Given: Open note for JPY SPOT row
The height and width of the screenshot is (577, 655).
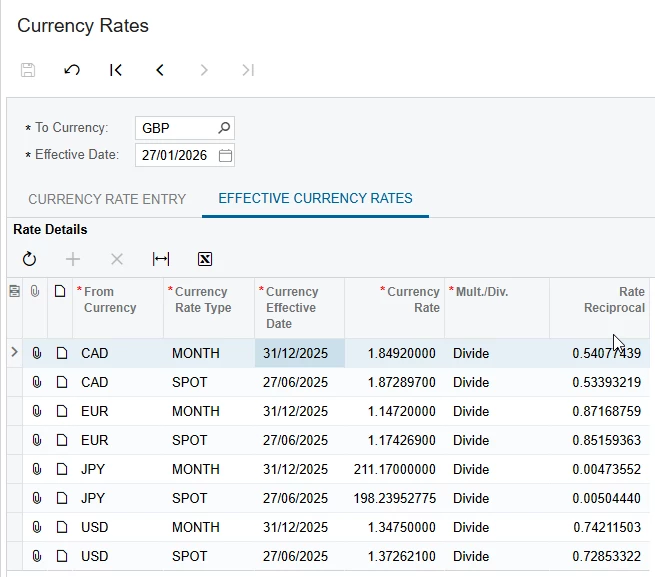Looking at the screenshot, I should (x=62, y=498).
